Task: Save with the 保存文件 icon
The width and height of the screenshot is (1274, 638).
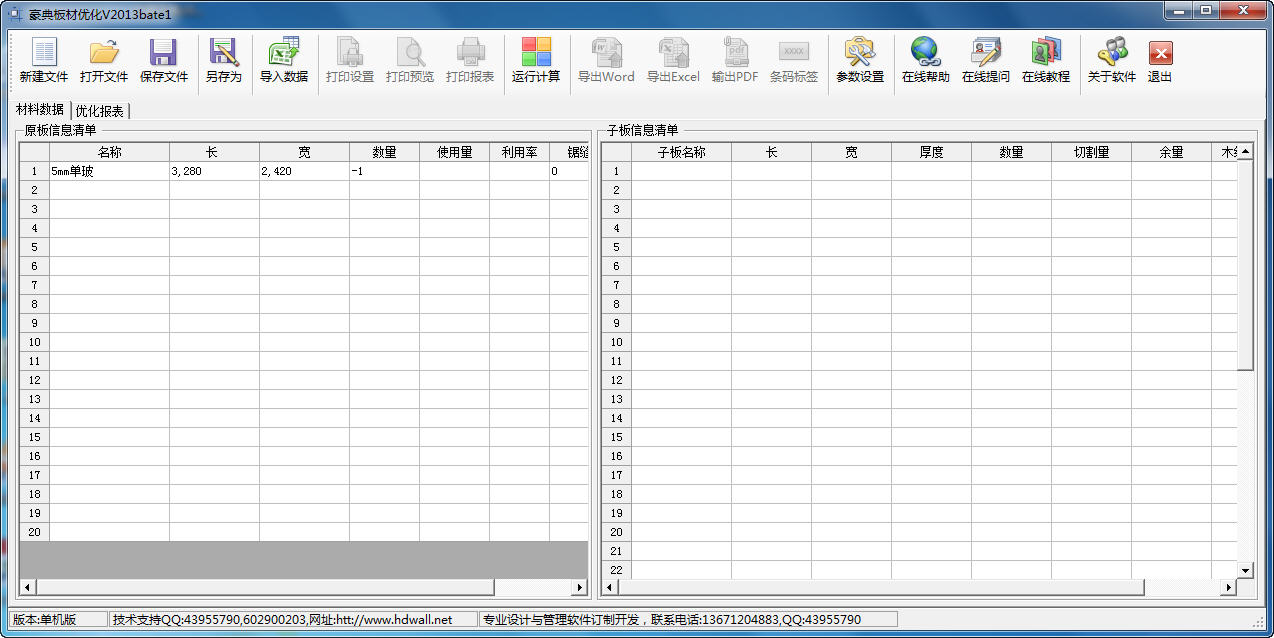Action: (x=164, y=61)
